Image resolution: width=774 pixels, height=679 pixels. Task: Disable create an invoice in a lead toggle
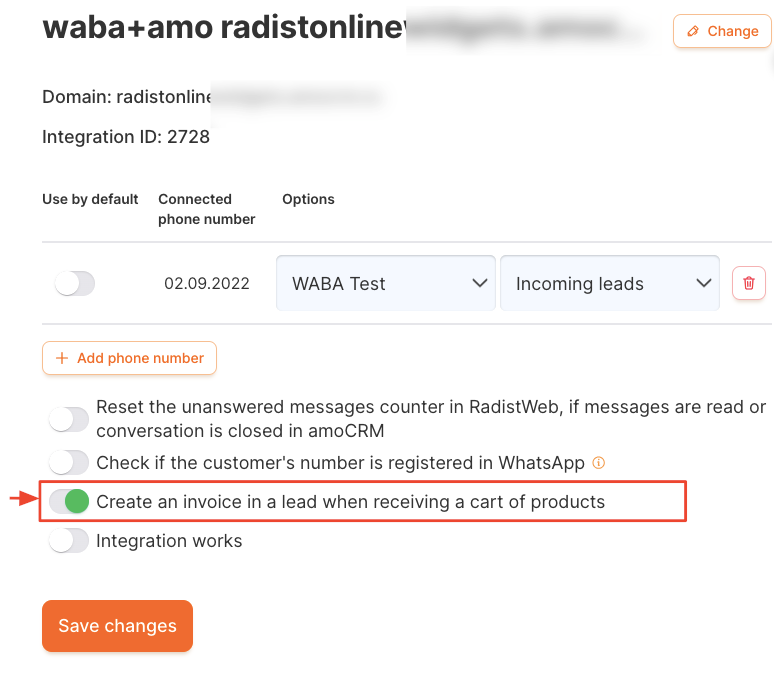click(69, 501)
